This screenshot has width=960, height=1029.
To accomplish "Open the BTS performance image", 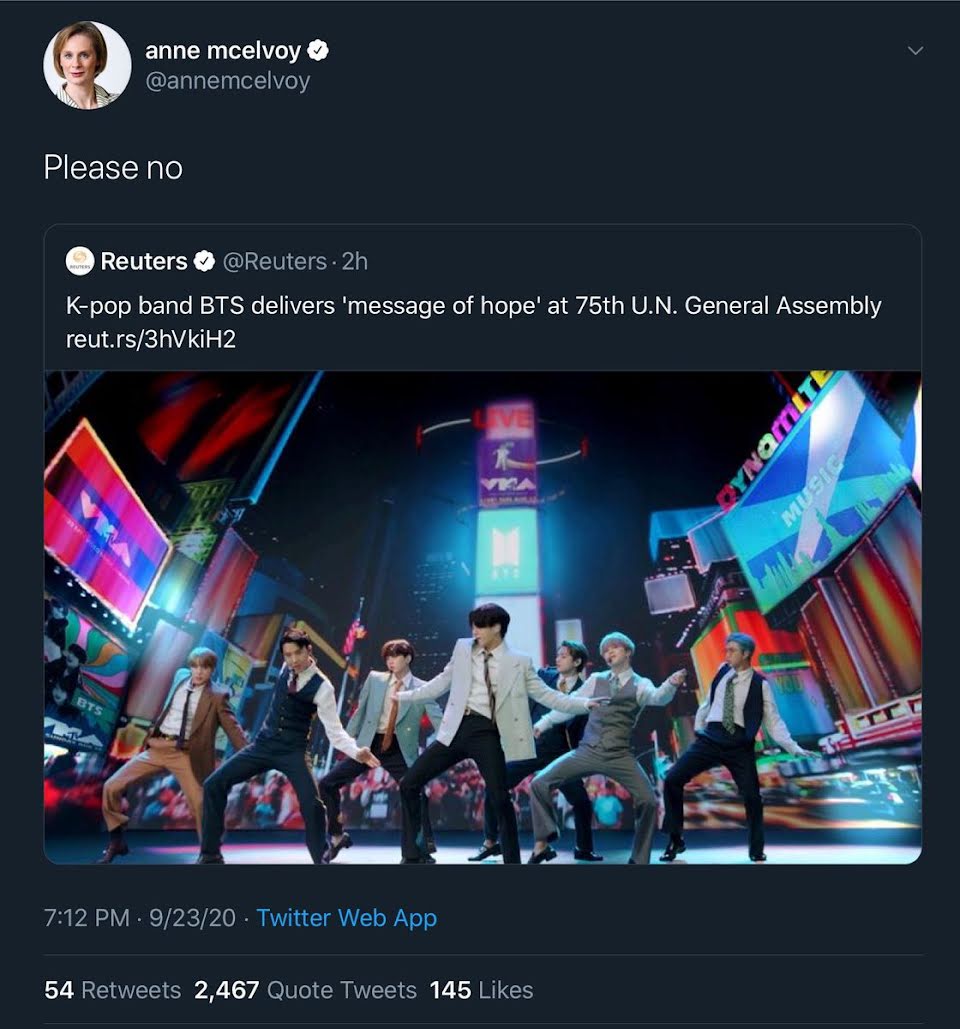I will pos(482,617).
